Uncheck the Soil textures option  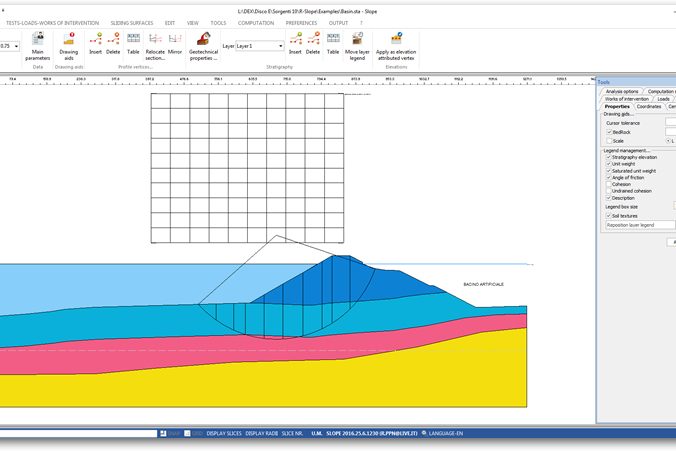tap(609, 215)
